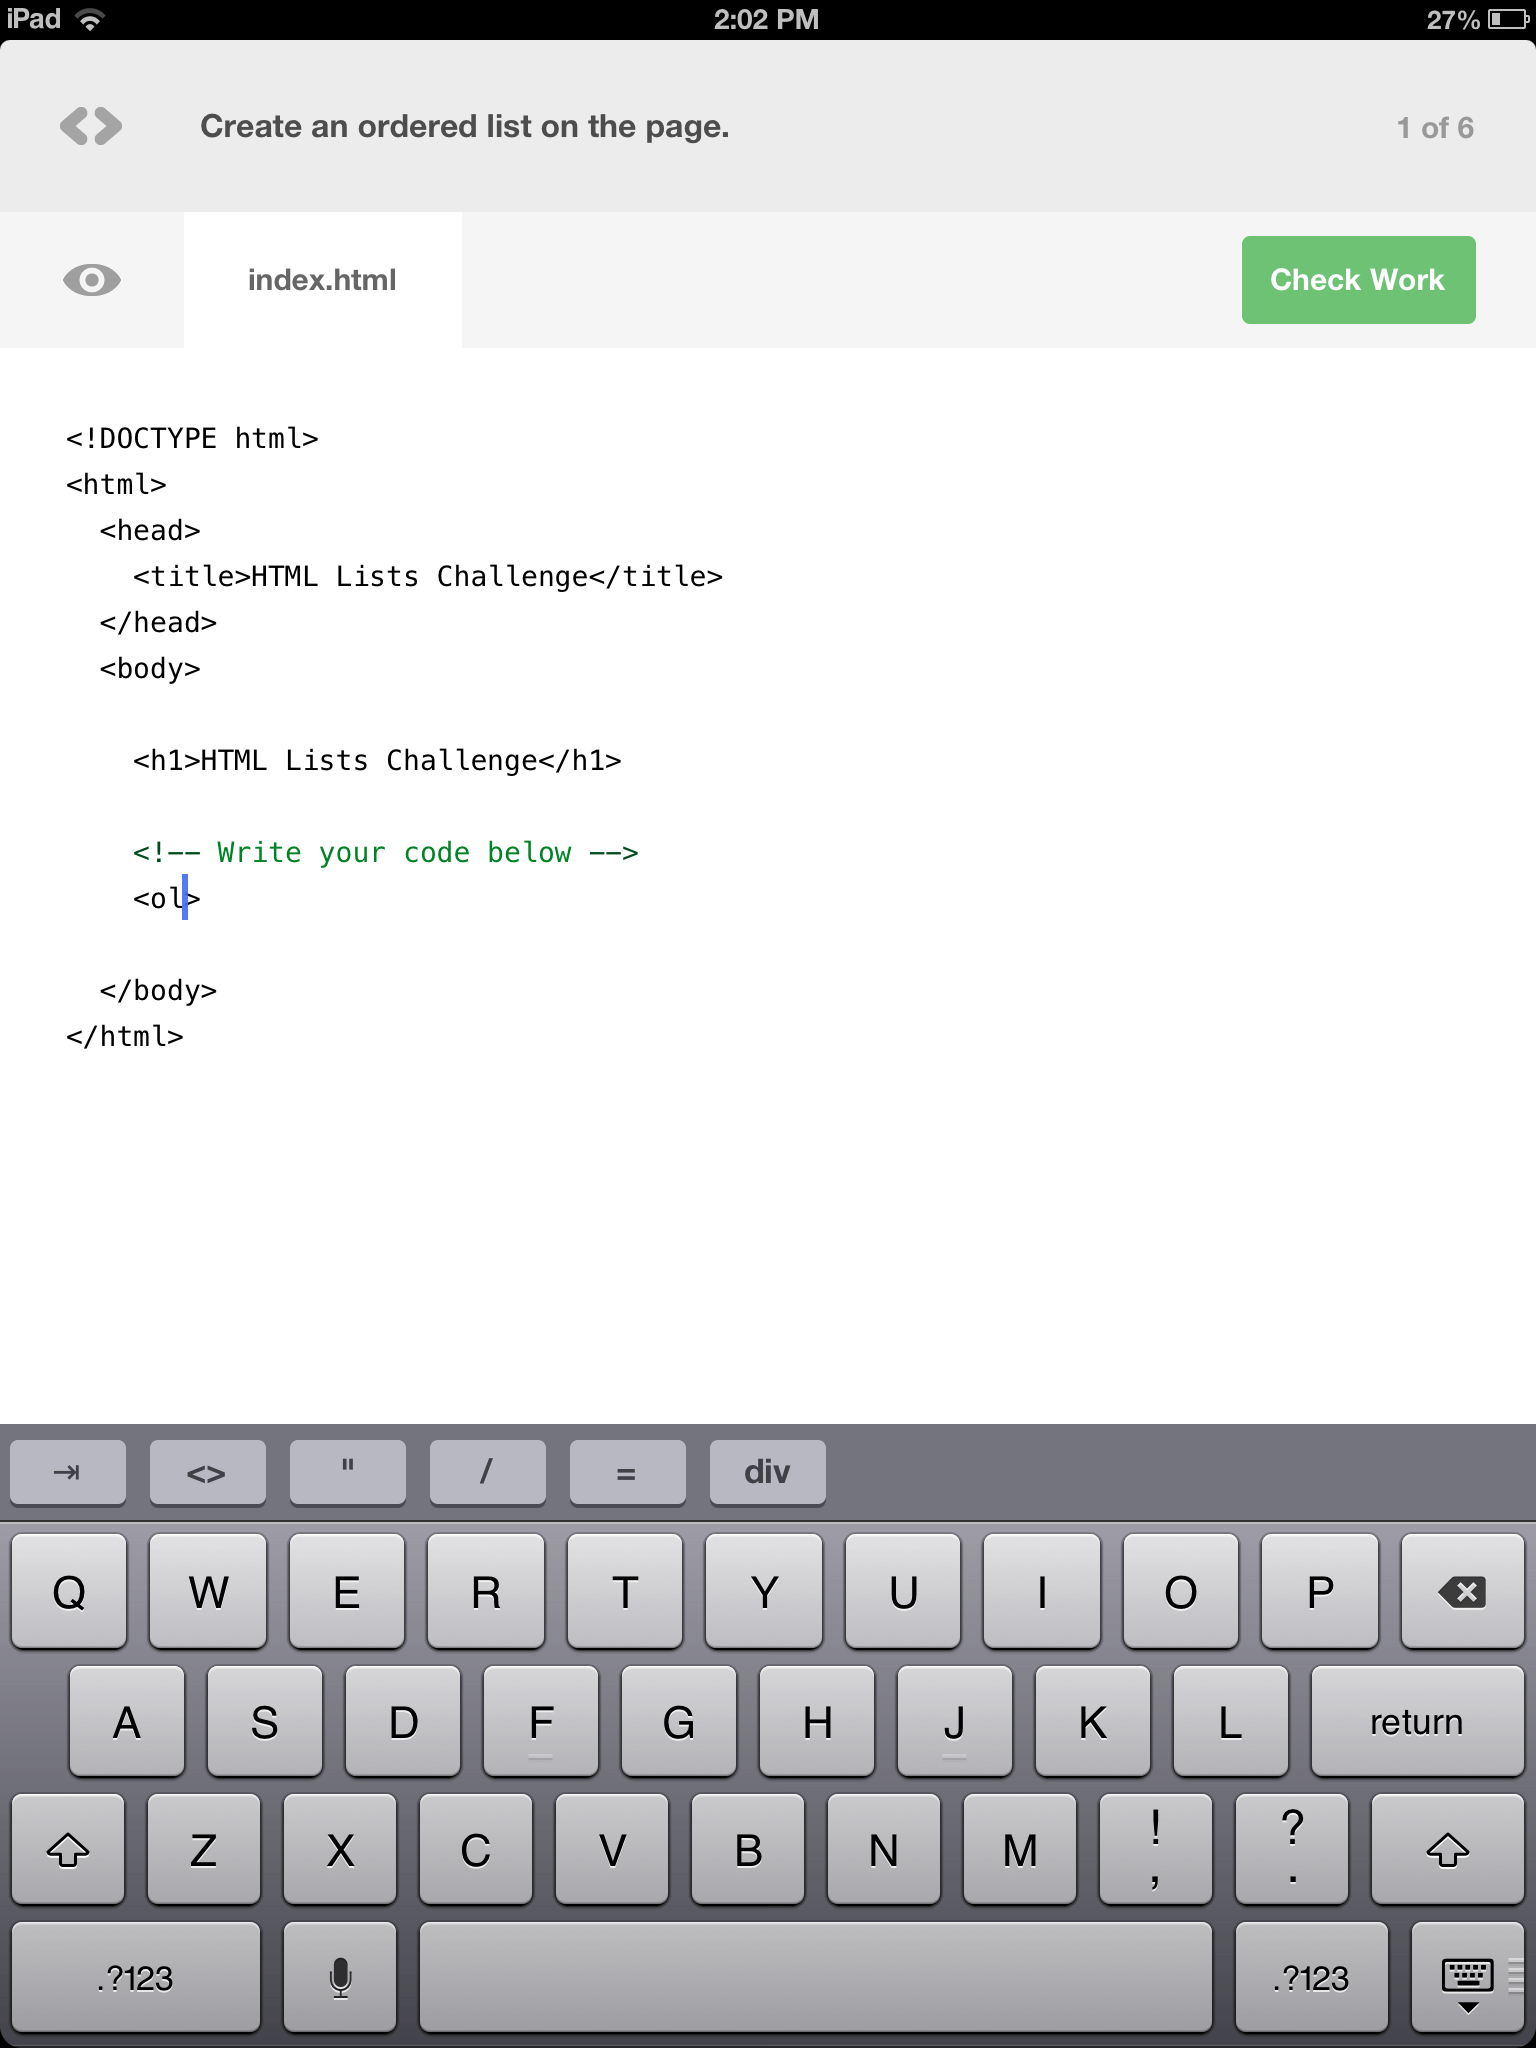The image size is (1536, 2048).
Task: Tap the tab indent shortcut key
Action: point(68,1472)
